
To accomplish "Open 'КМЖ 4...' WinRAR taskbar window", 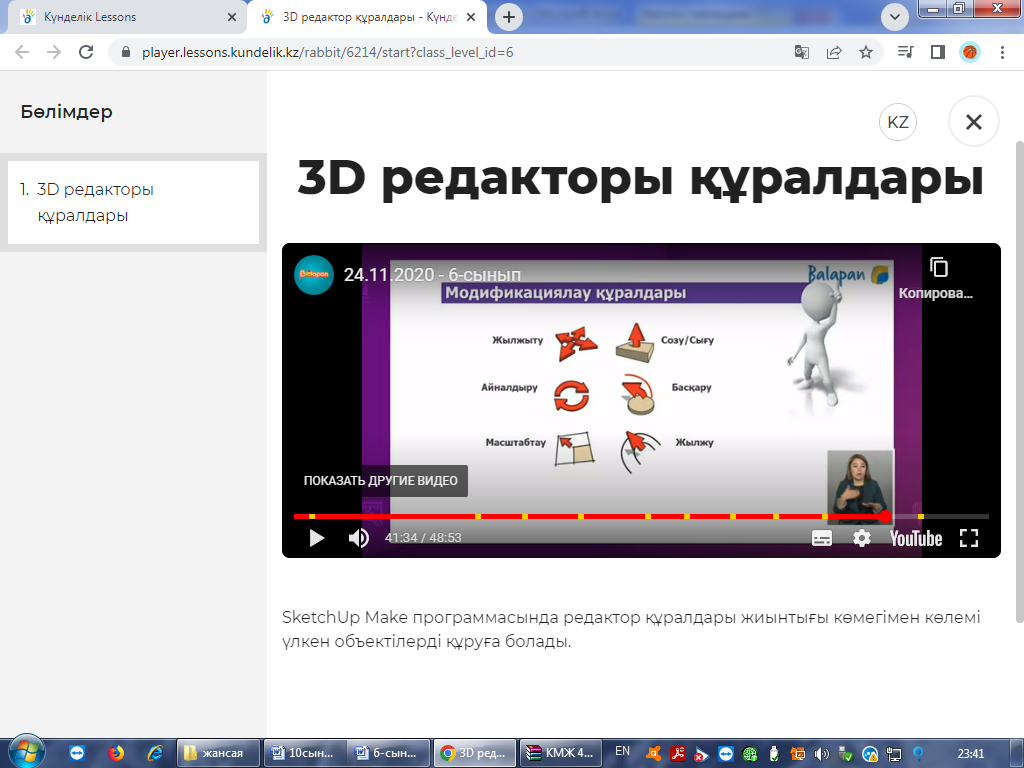I will (560, 753).
